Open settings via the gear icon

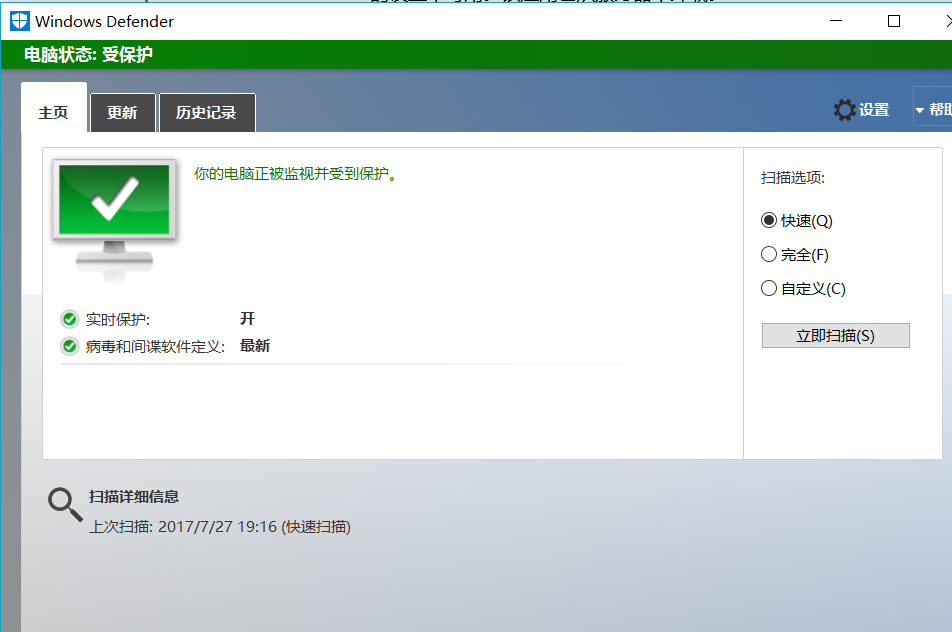click(x=844, y=110)
